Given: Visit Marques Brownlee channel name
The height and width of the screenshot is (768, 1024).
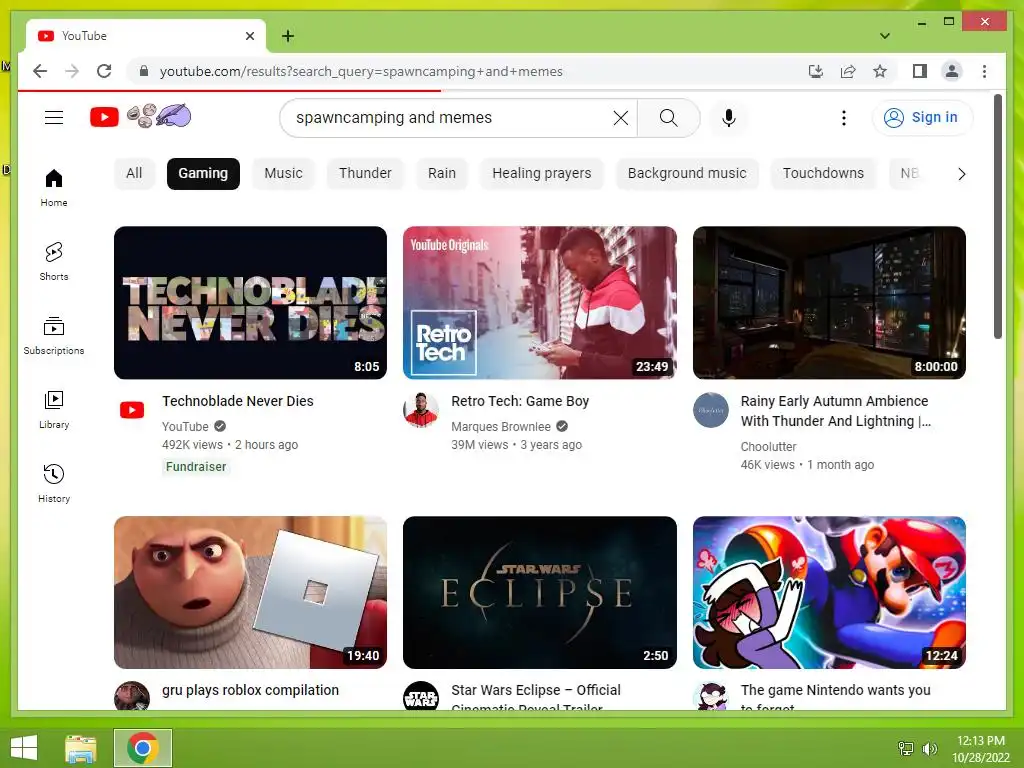Looking at the screenshot, I should 501,426.
